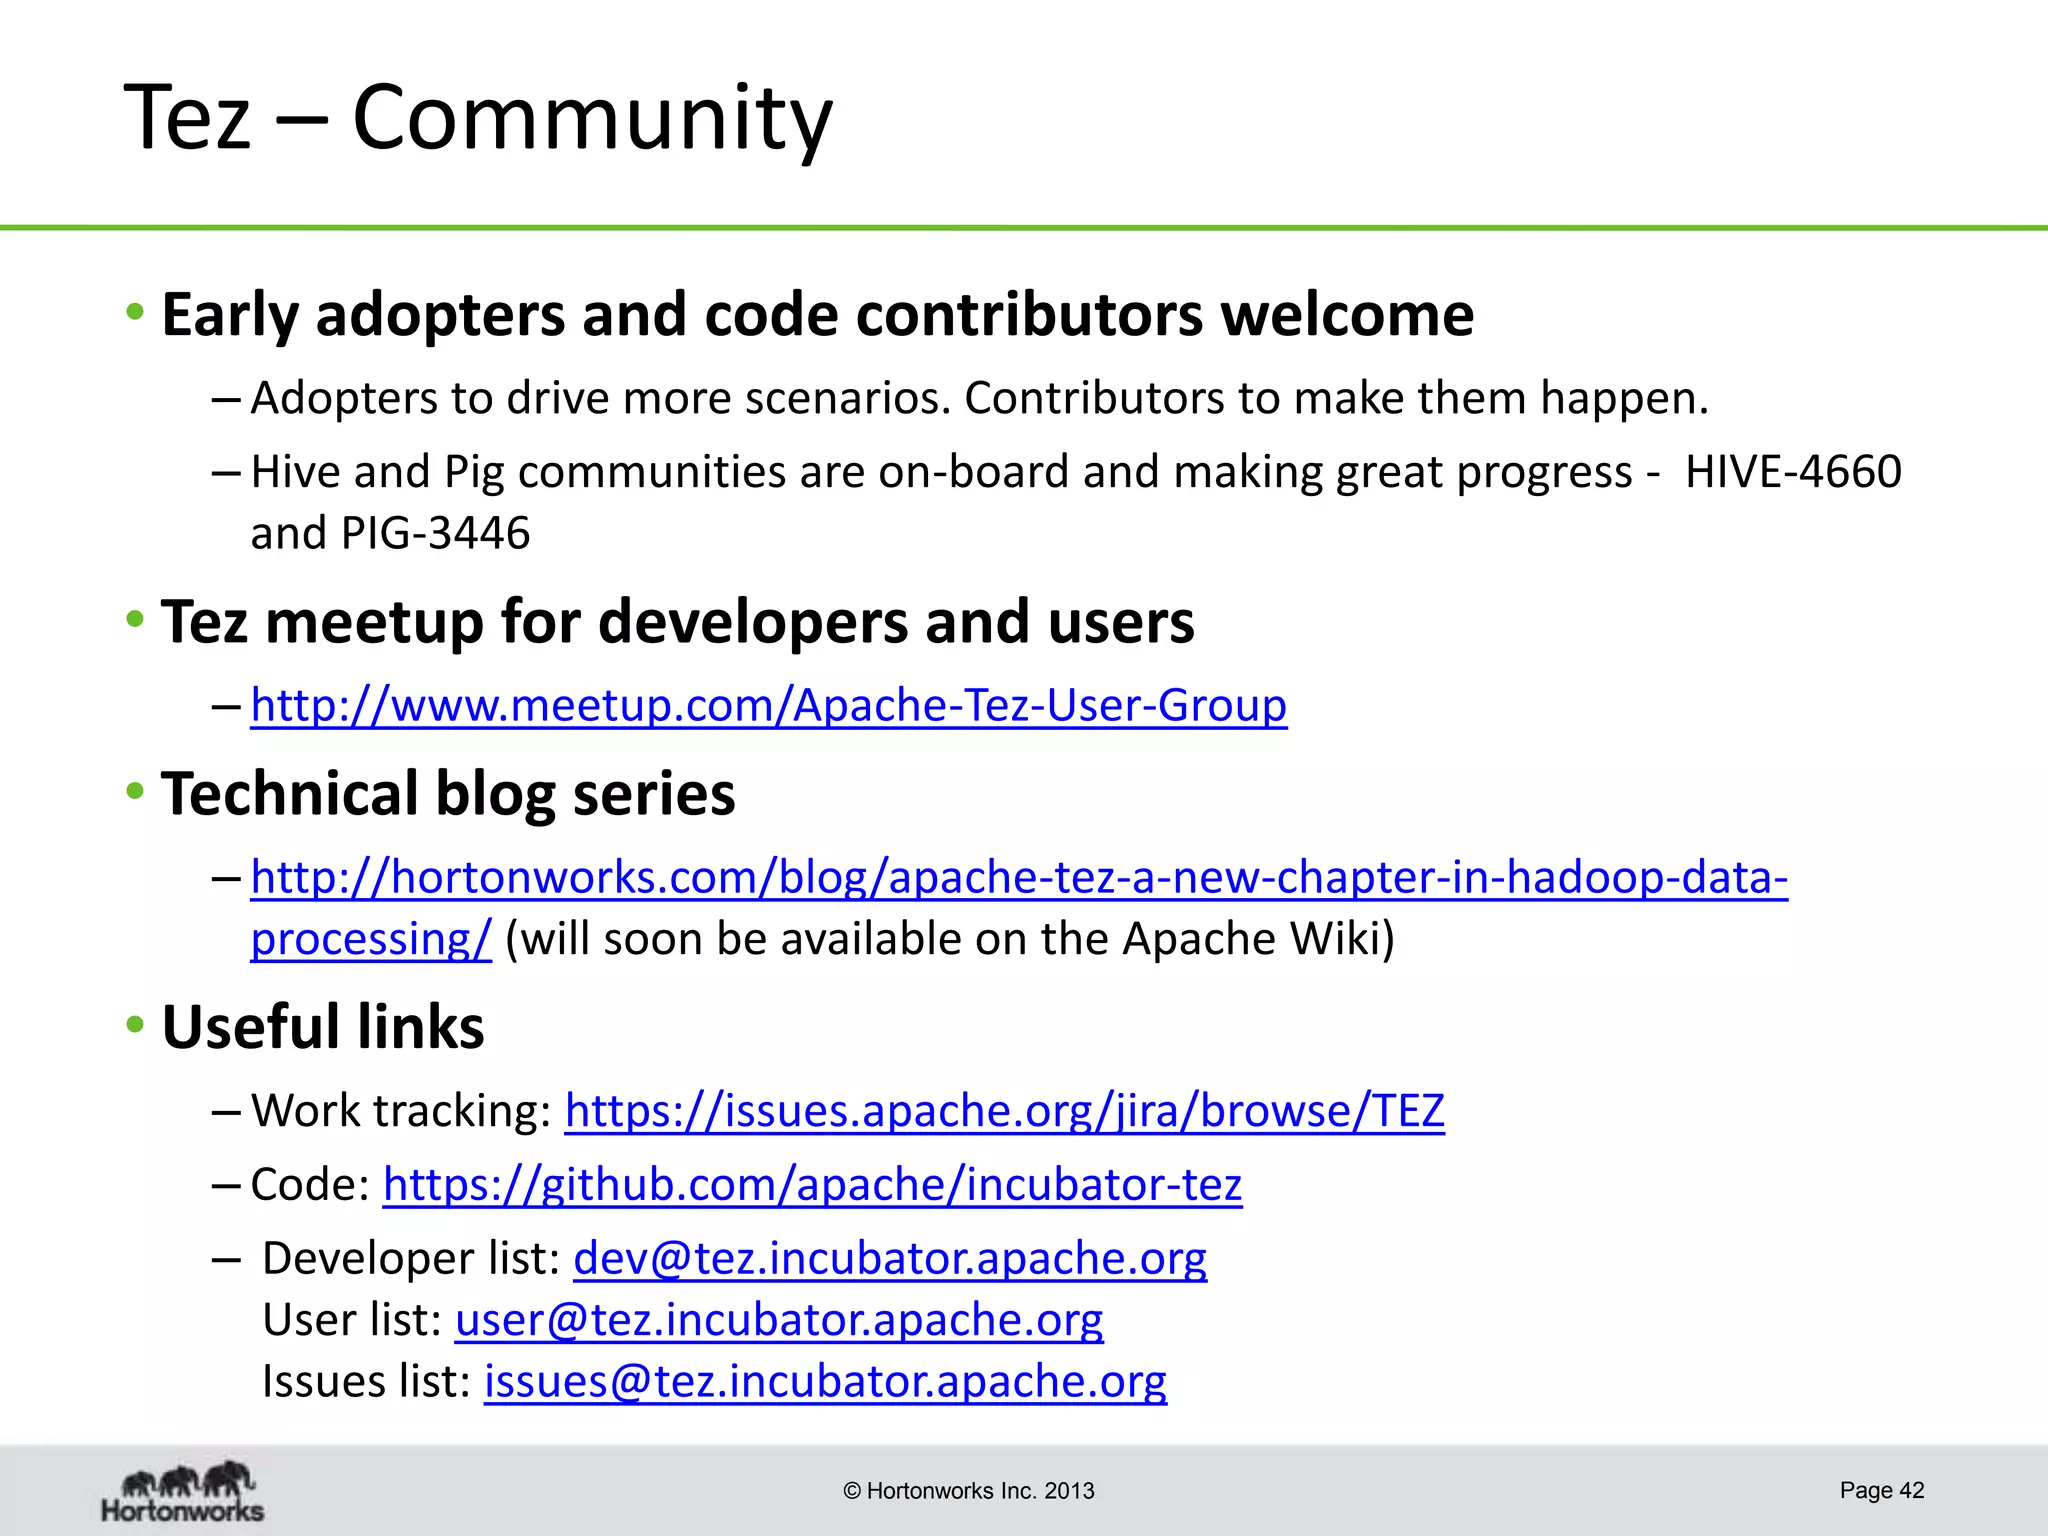Screen dimensions: 2048x1536
Task: Click '(will soon be available on the Apache Wiki)' text
Action: (950, 940)
